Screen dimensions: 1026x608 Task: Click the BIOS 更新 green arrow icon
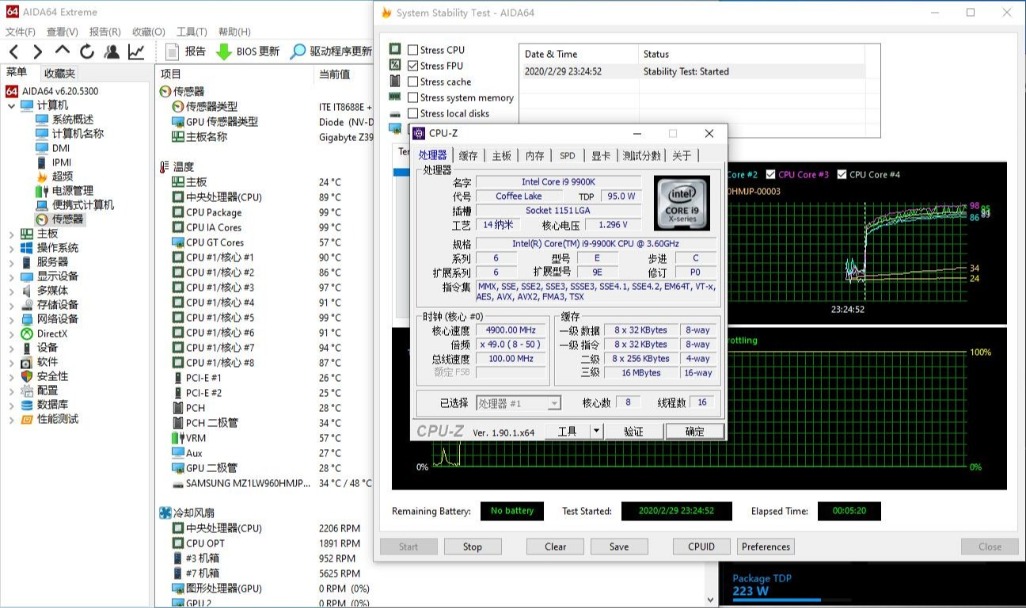pos(223,52)
